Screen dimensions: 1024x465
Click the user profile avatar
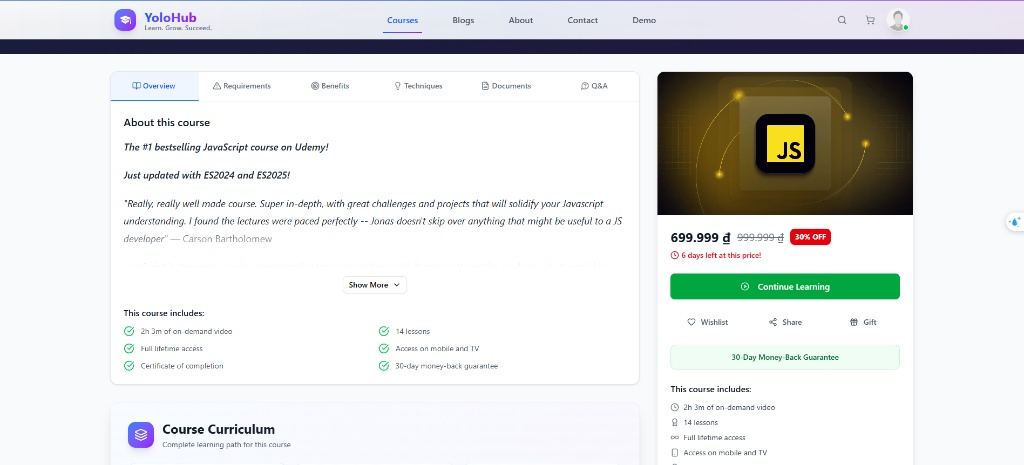[897, 20]
